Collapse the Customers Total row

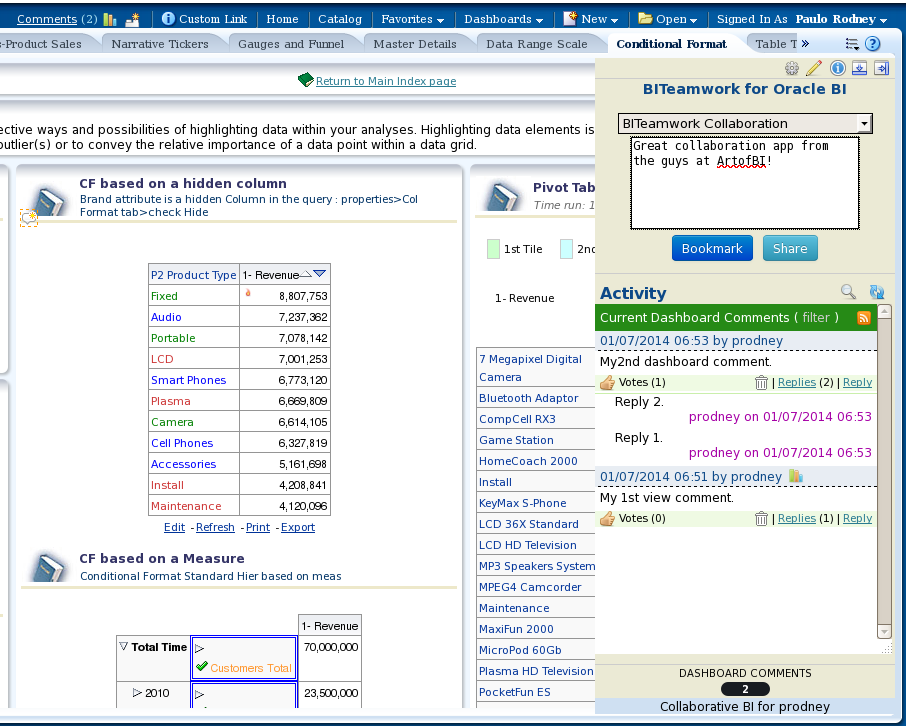coord(200,649)
